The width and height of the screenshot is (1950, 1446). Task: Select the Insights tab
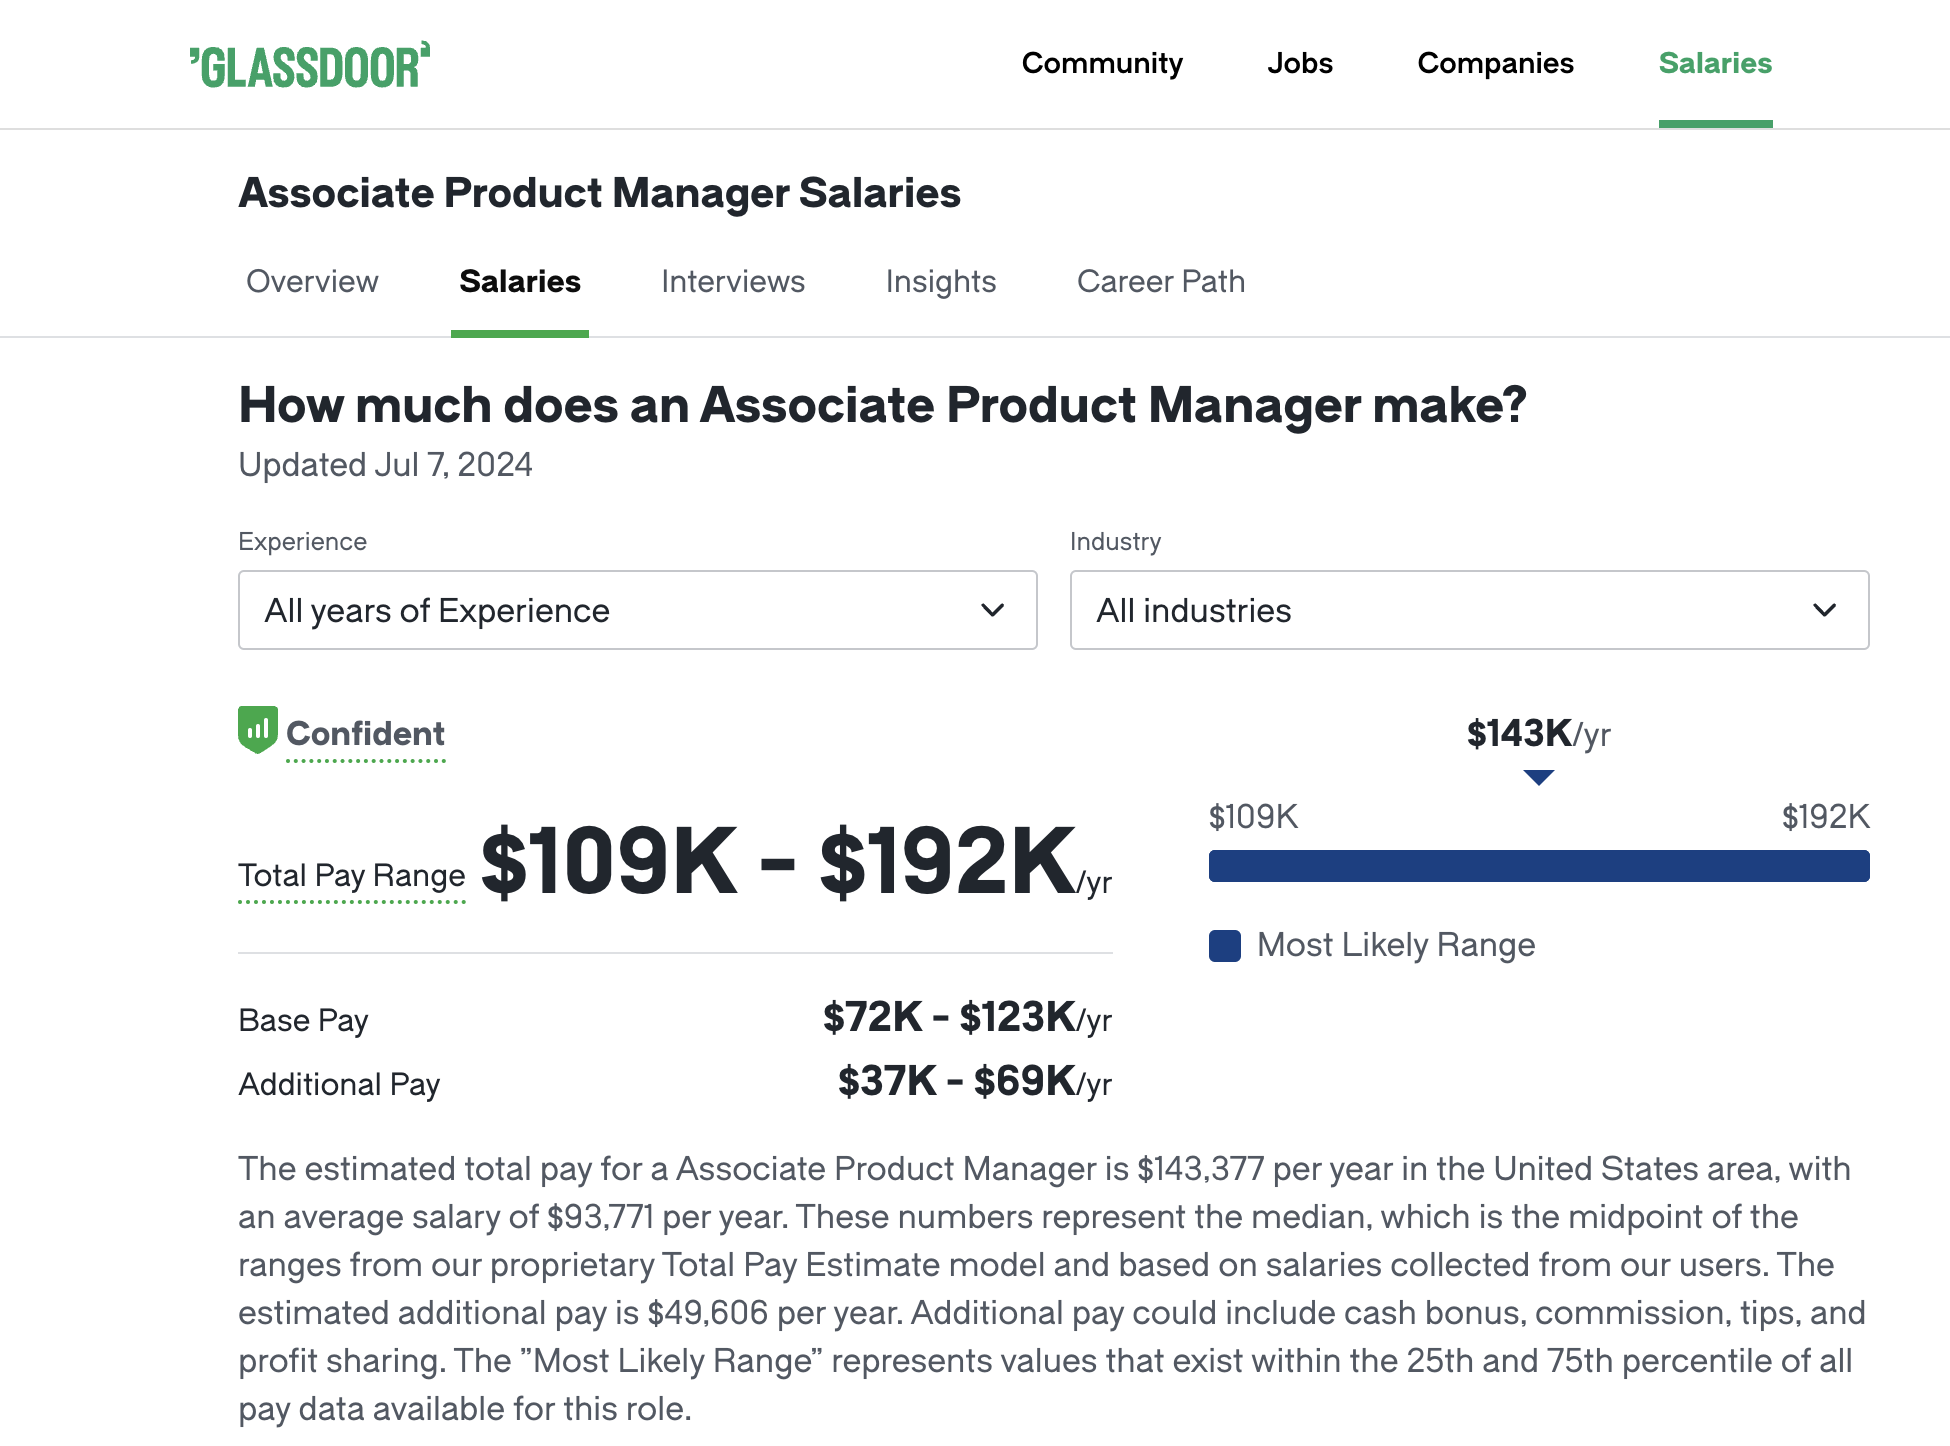[940, 281]
